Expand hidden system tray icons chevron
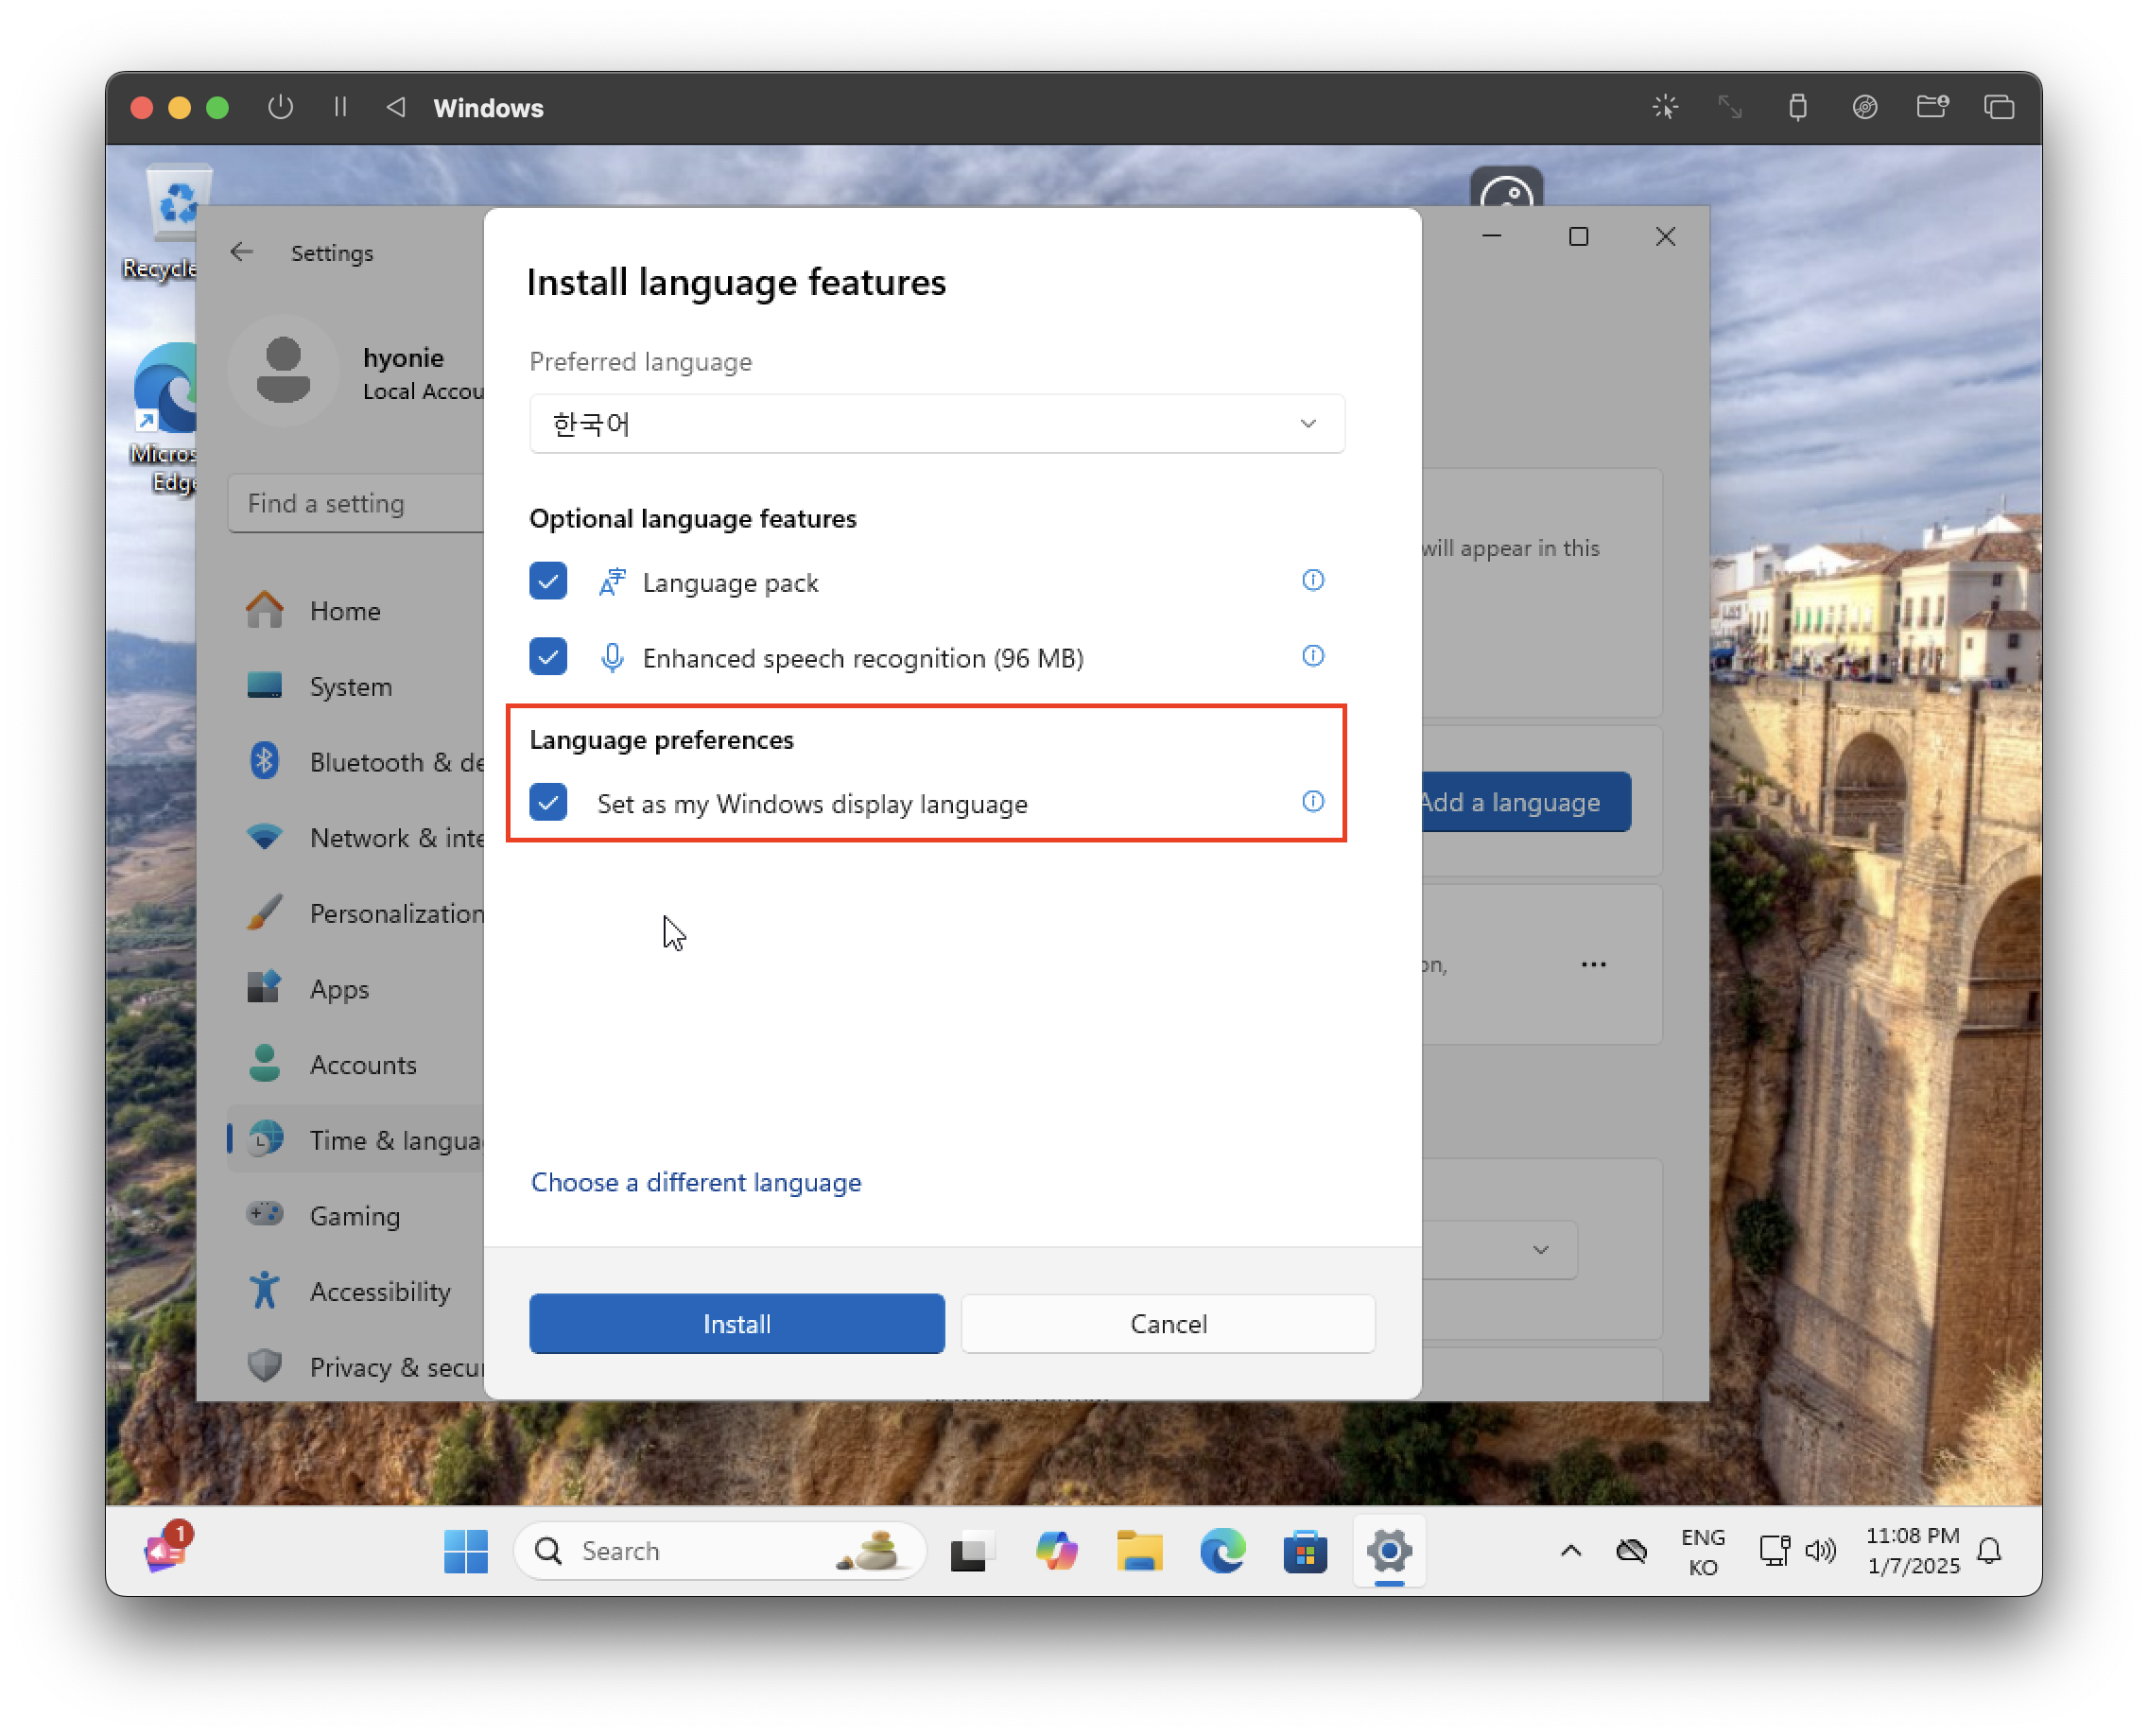Viewport: 2148px width, 1736px height. pyautogui.click(x=1570, y=1551)
